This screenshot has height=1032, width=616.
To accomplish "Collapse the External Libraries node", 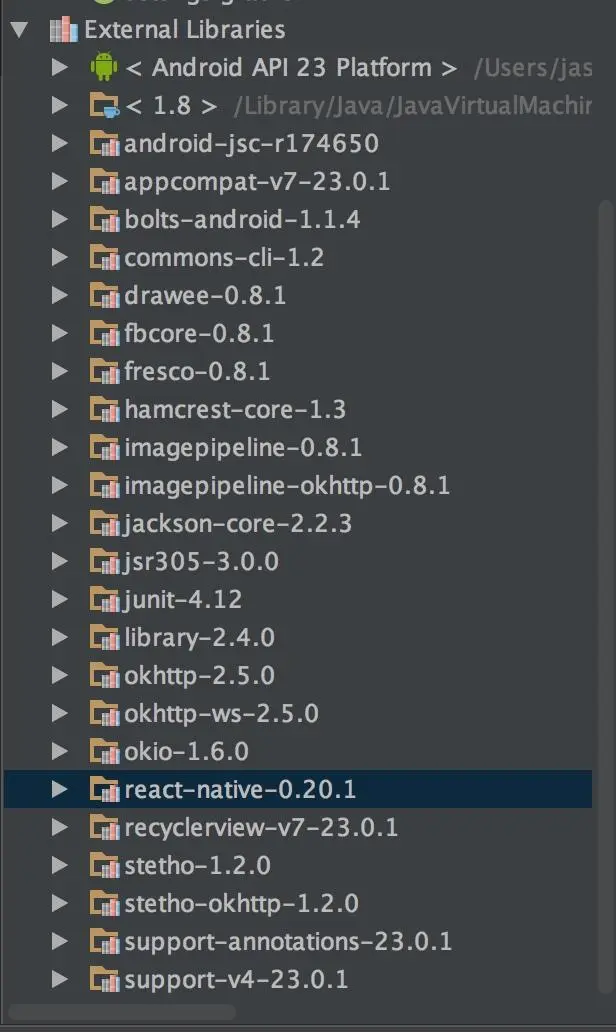I will (20, 30).
